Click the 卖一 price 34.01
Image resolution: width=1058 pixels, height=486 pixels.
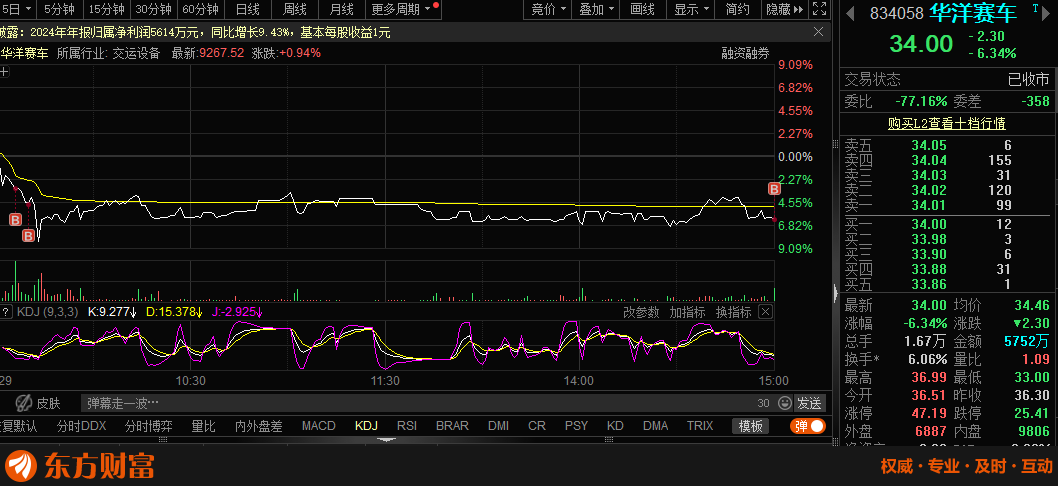pyautogui.click(x=928, y=205)
